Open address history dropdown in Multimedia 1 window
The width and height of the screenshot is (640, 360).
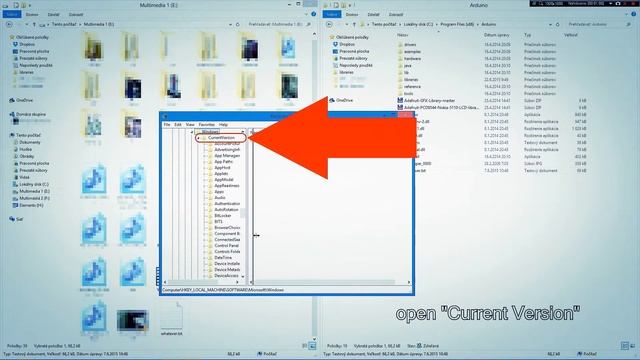230,24
